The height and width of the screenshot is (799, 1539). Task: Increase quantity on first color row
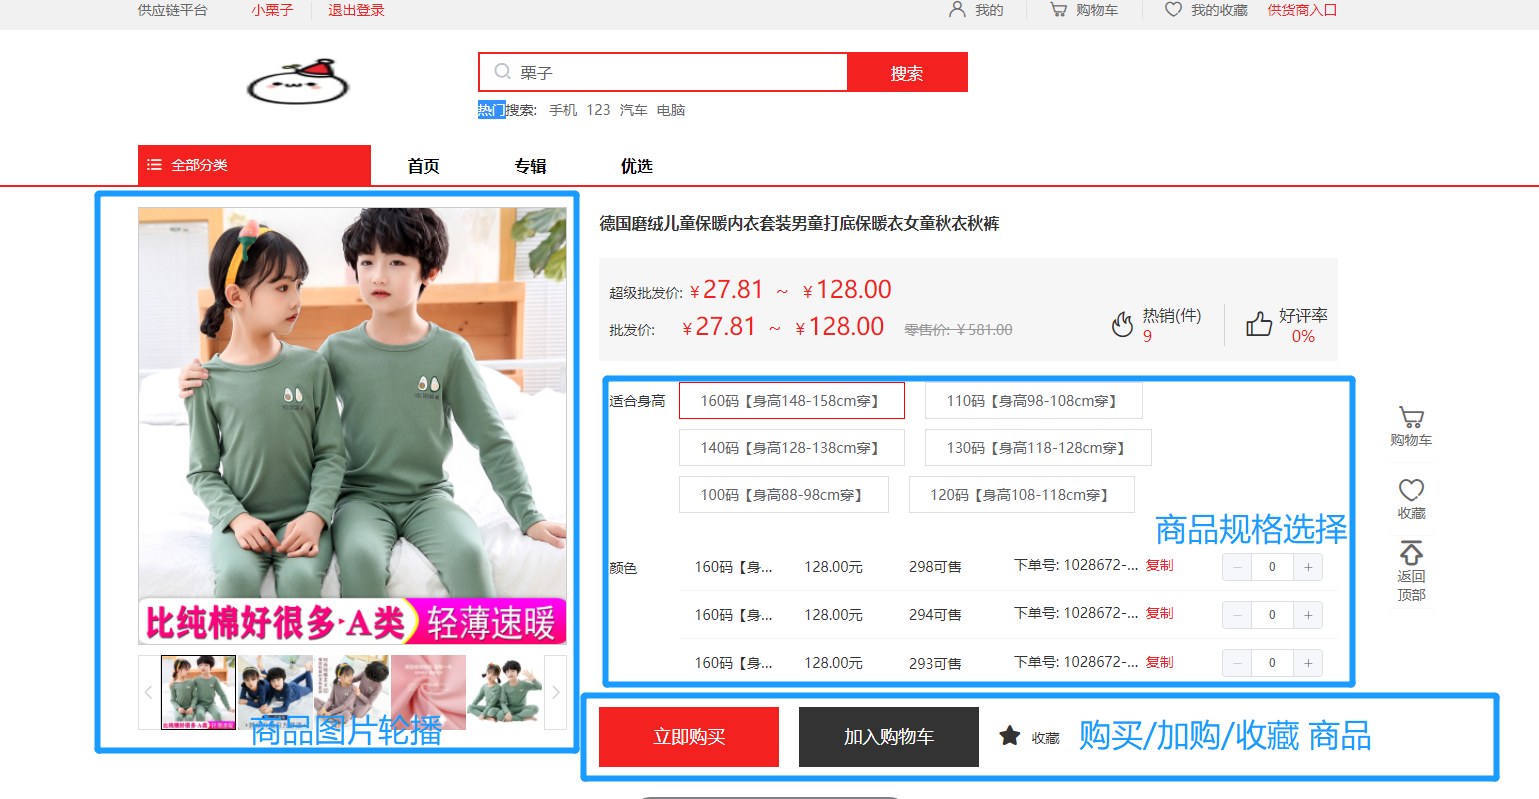(x=1307, y=567)
